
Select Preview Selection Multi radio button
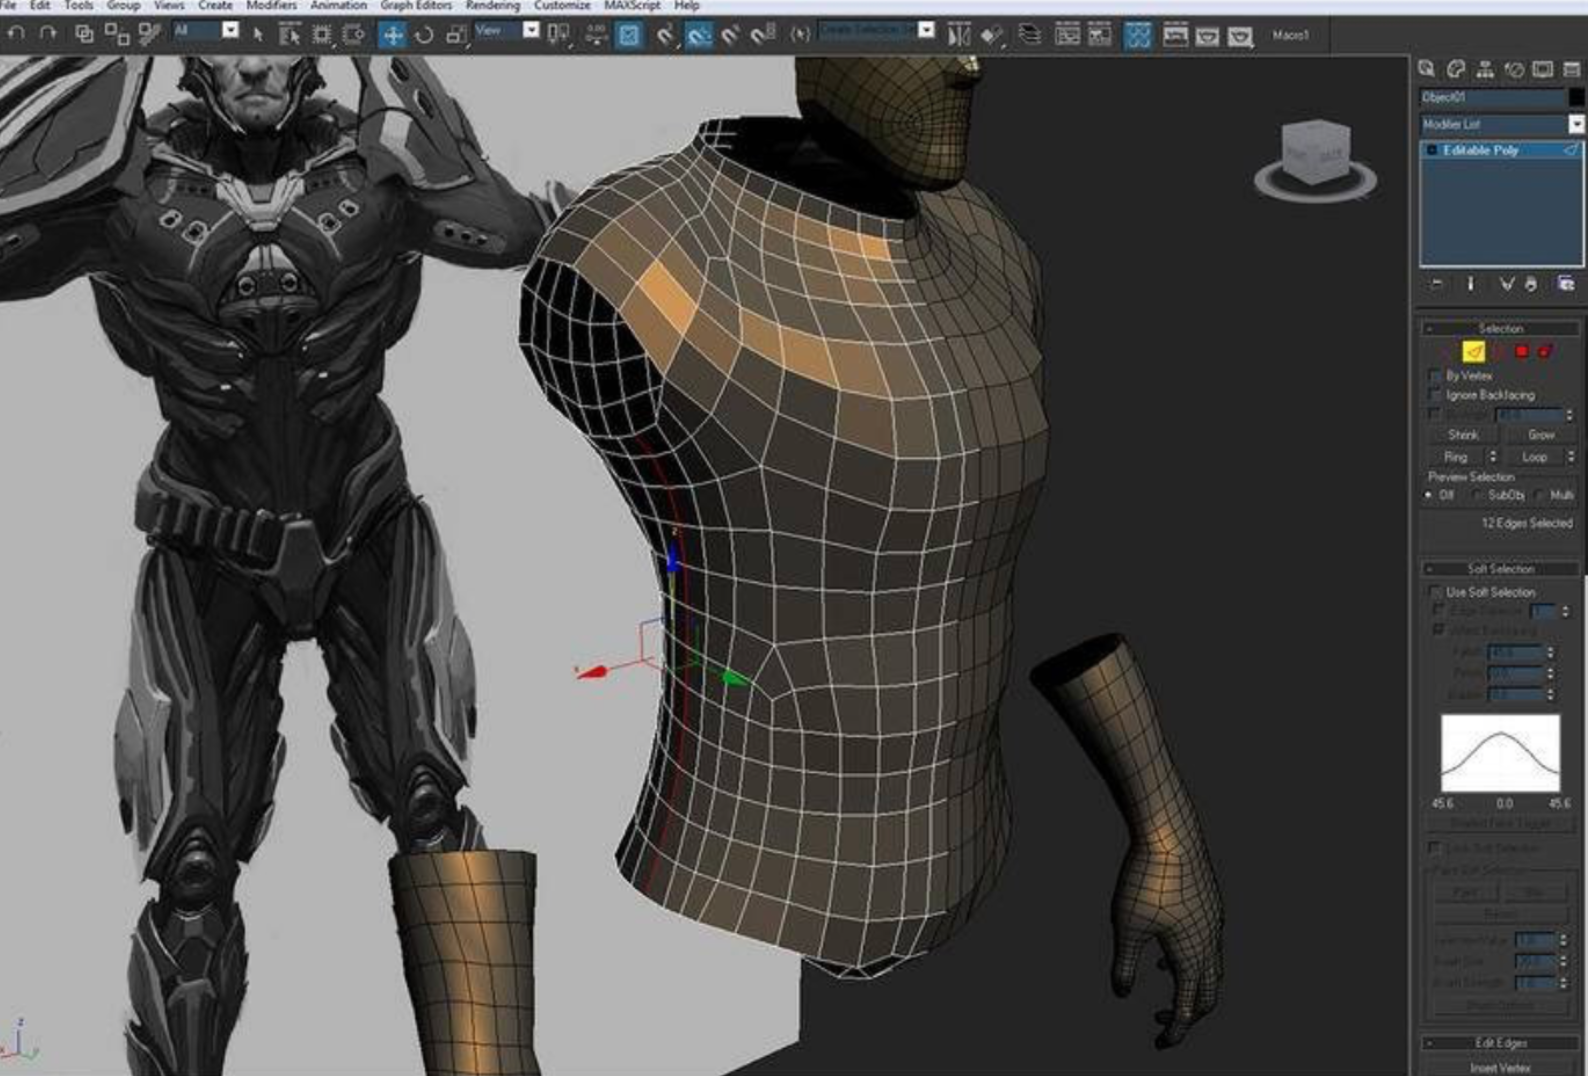pyautogui.click(x=1539, y=495)
